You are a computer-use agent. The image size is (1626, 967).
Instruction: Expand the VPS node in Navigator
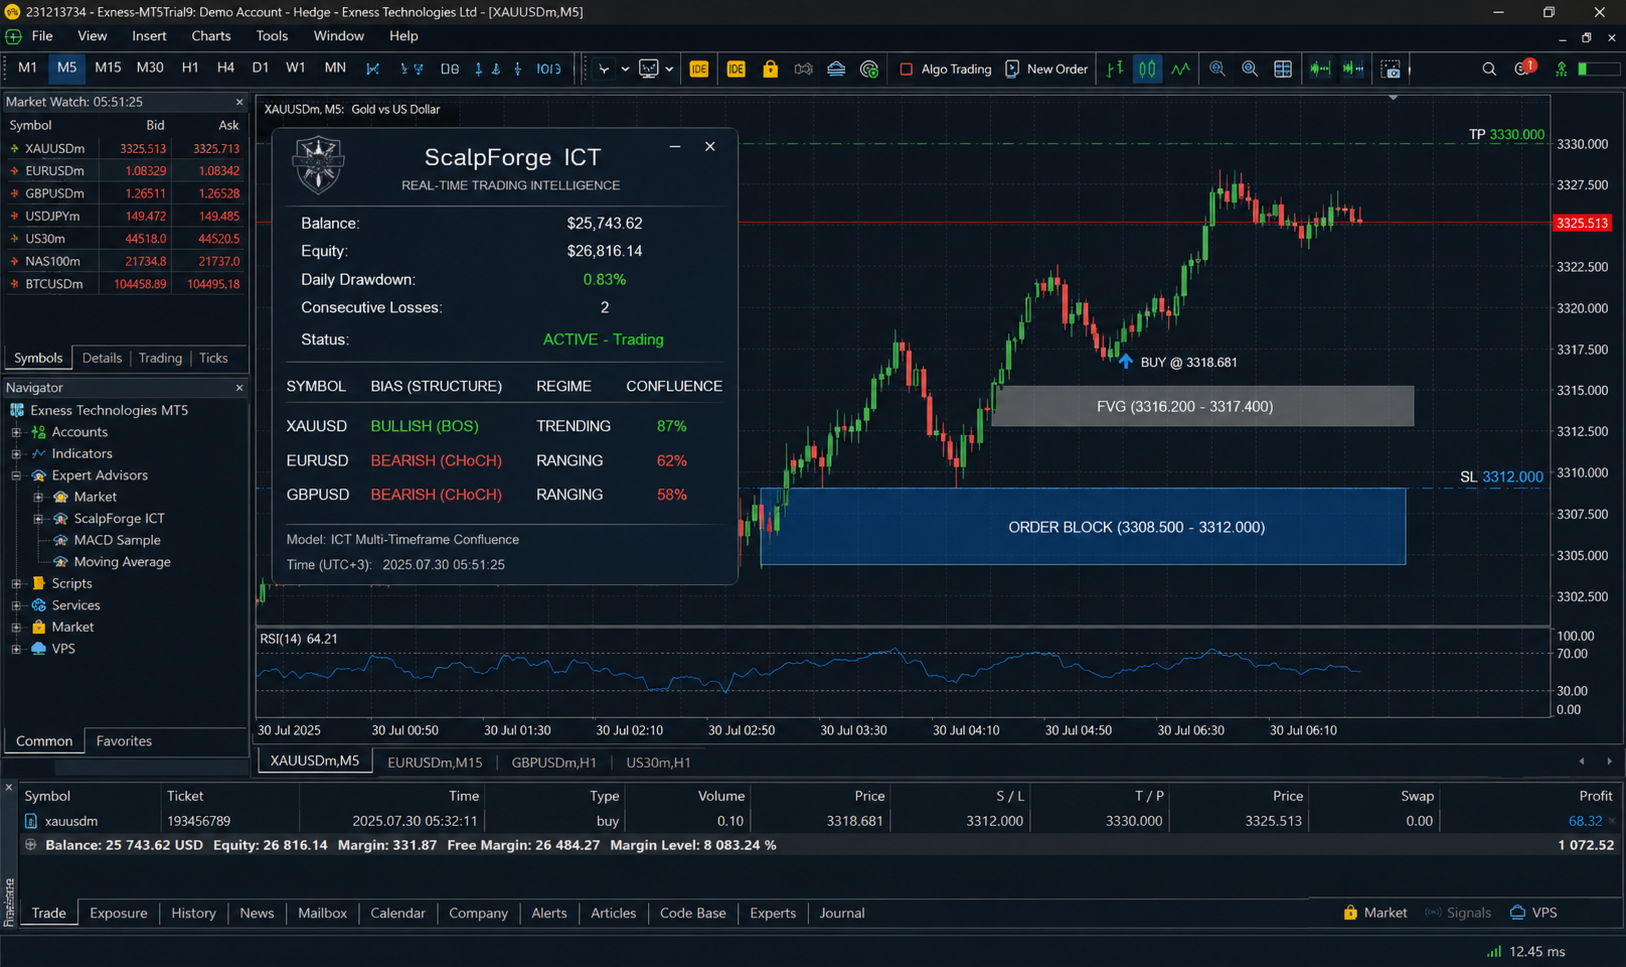coord(16,649)
